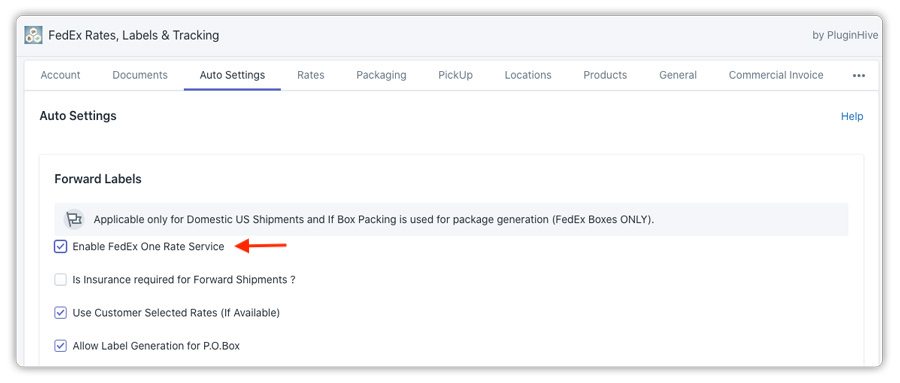The width and height of the screenshot is (900, 383).
Task: Select the Auto Settings tab
Action: pos(232,75)
